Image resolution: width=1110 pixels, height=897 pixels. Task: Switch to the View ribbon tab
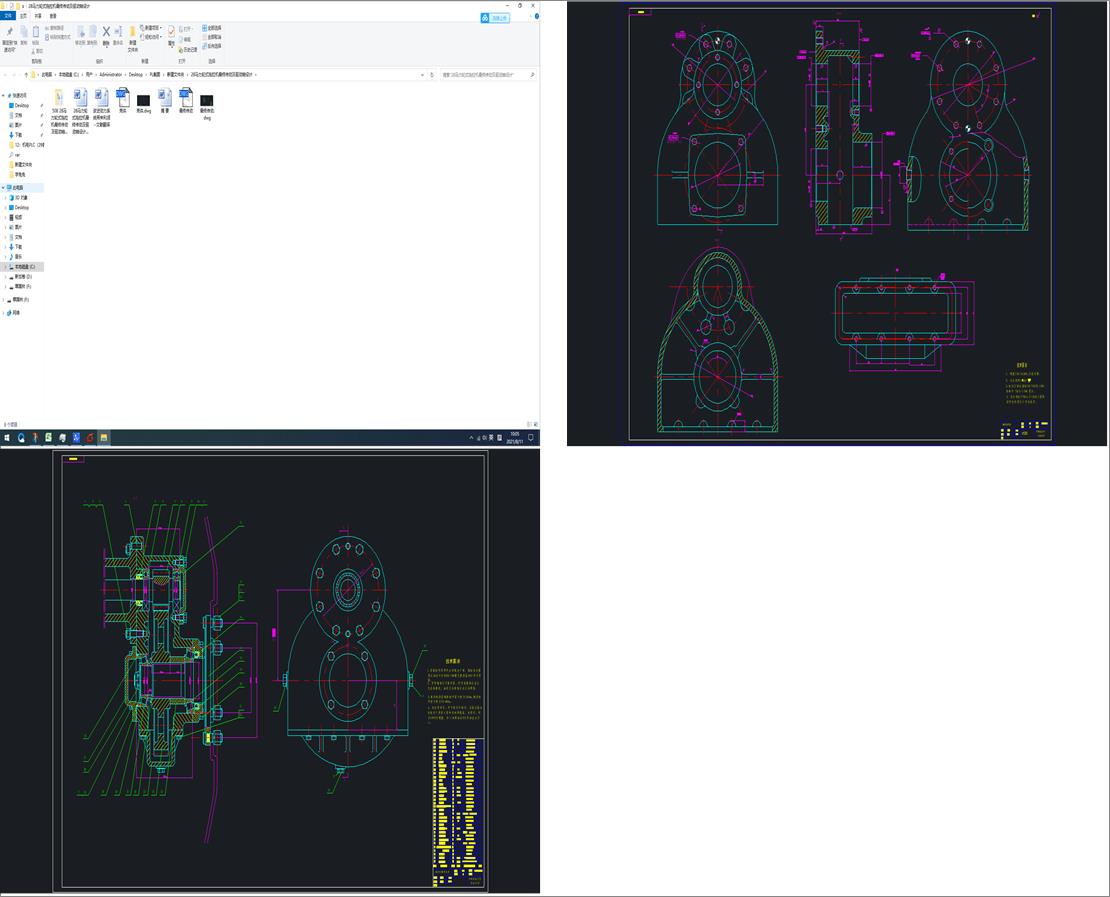click(53, 16)
